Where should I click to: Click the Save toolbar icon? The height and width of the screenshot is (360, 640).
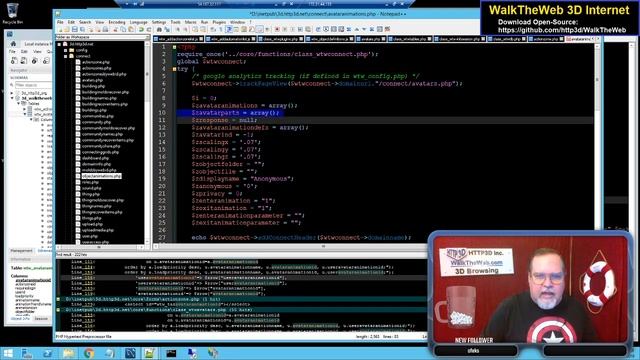pyautogui.click(x=74, y=29)
